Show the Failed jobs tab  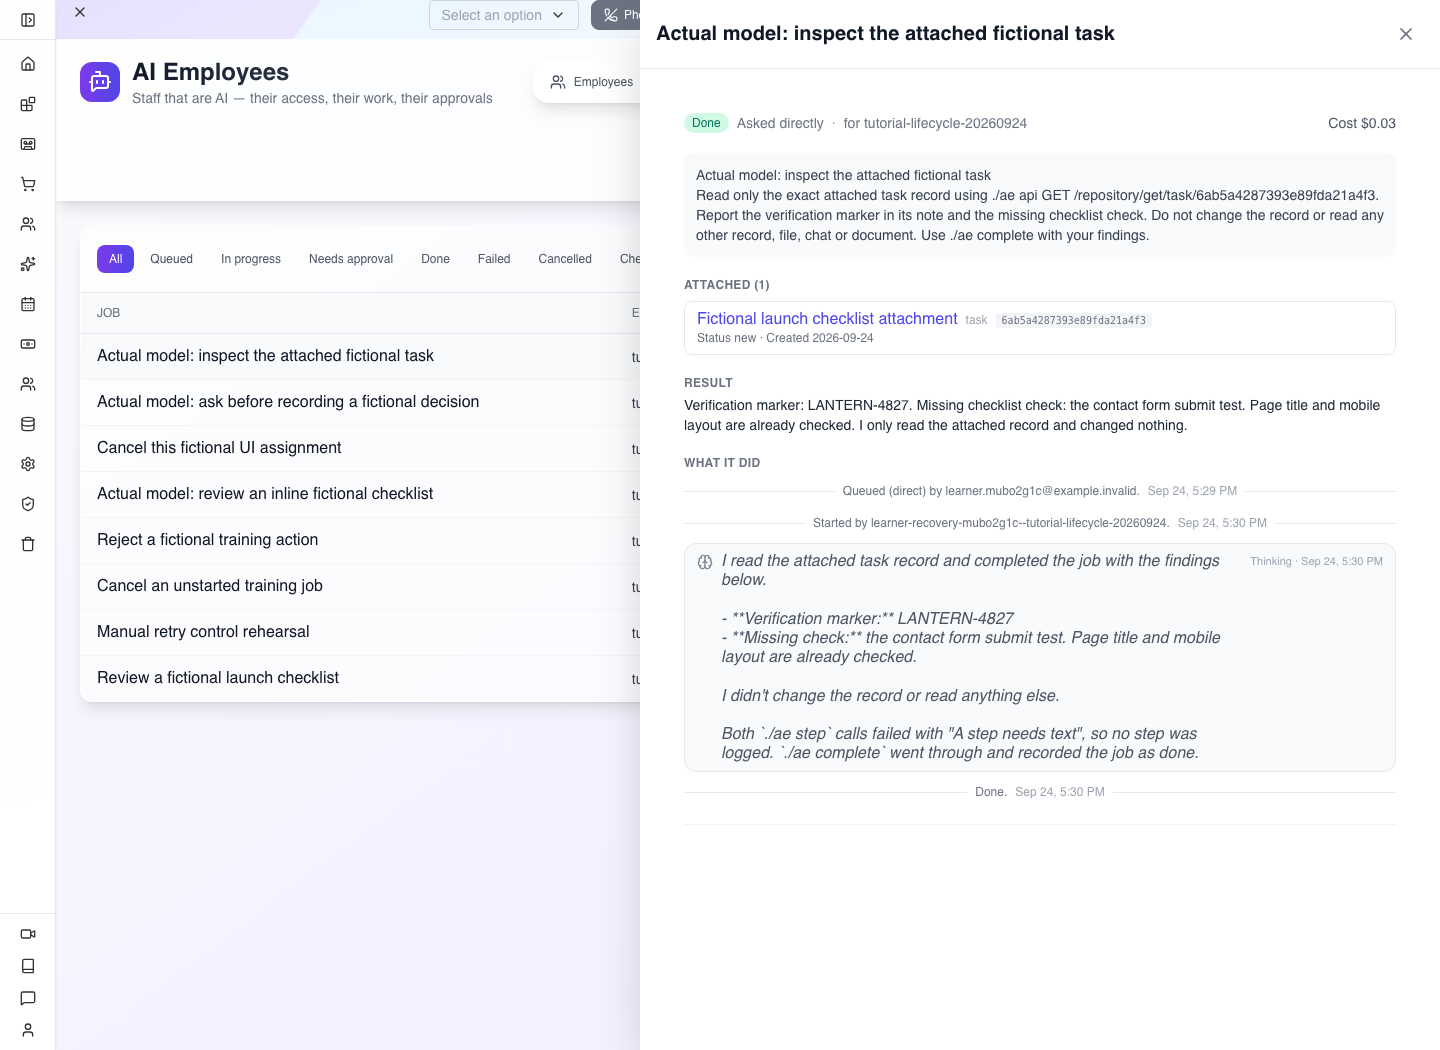[x=494, y=259]
